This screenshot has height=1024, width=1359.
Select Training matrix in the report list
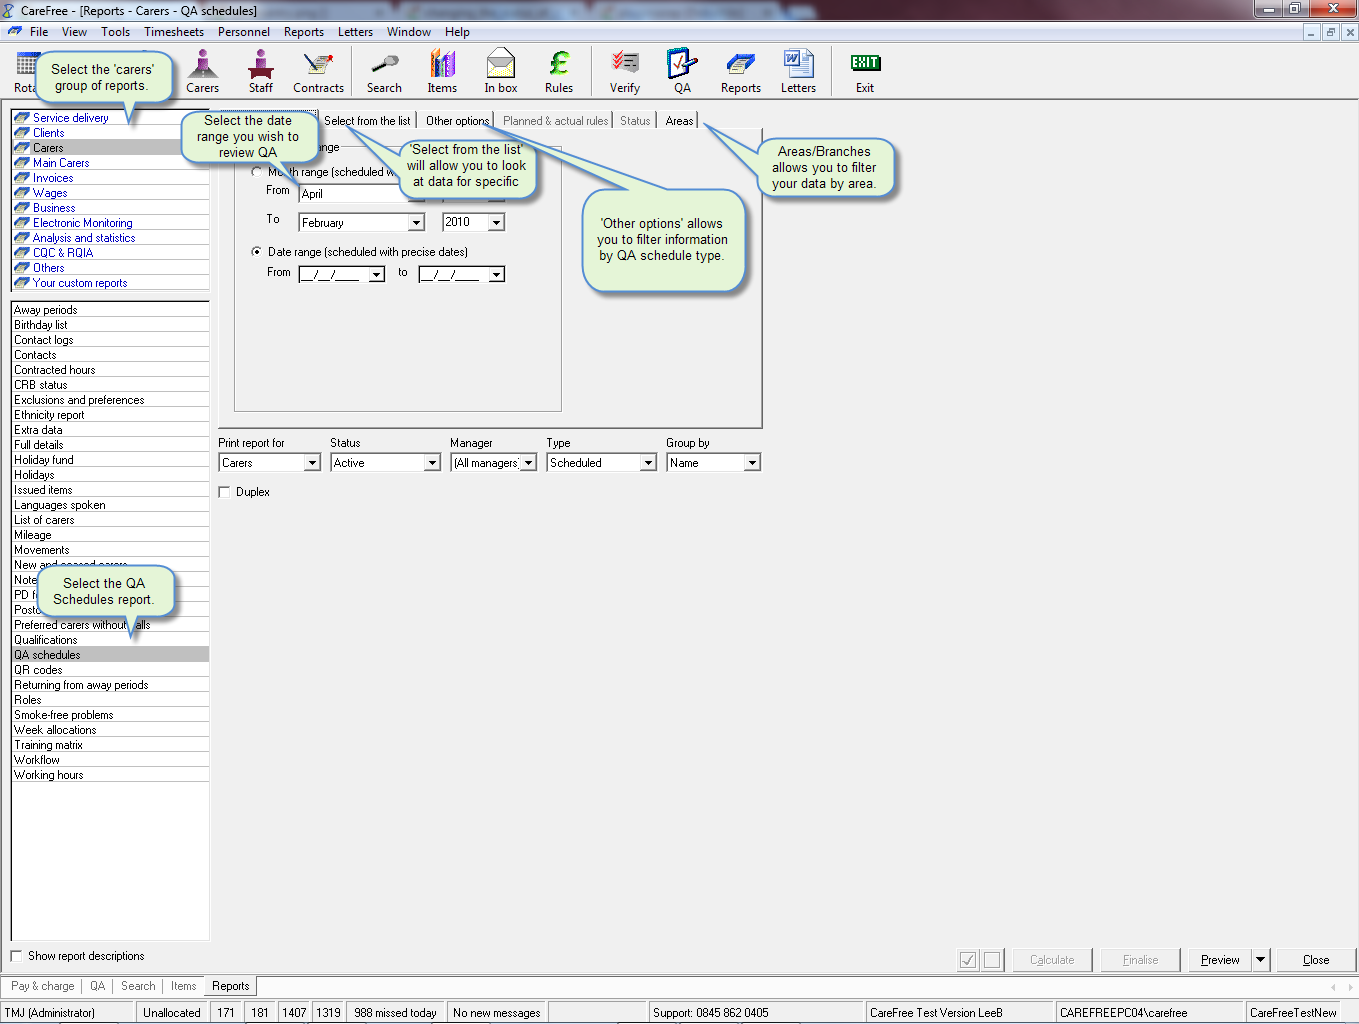click(48, 745)
